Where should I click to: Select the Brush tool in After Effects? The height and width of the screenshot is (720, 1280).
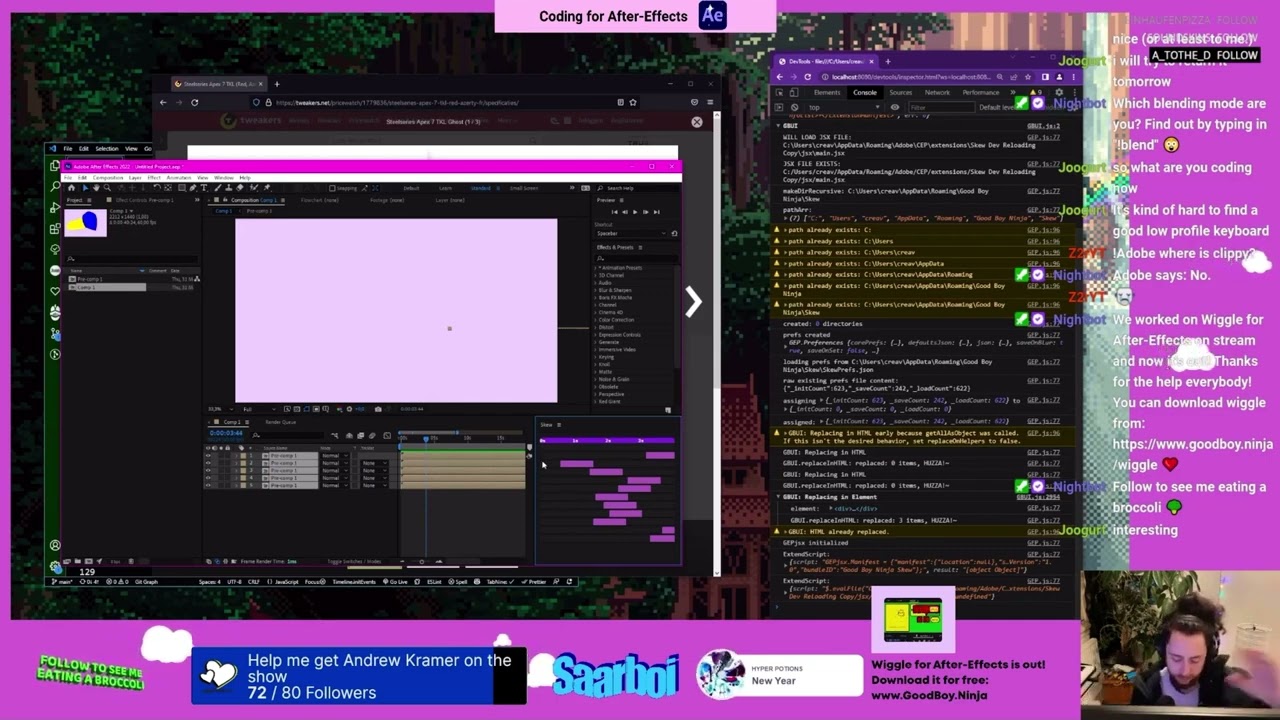pos(218,187)
